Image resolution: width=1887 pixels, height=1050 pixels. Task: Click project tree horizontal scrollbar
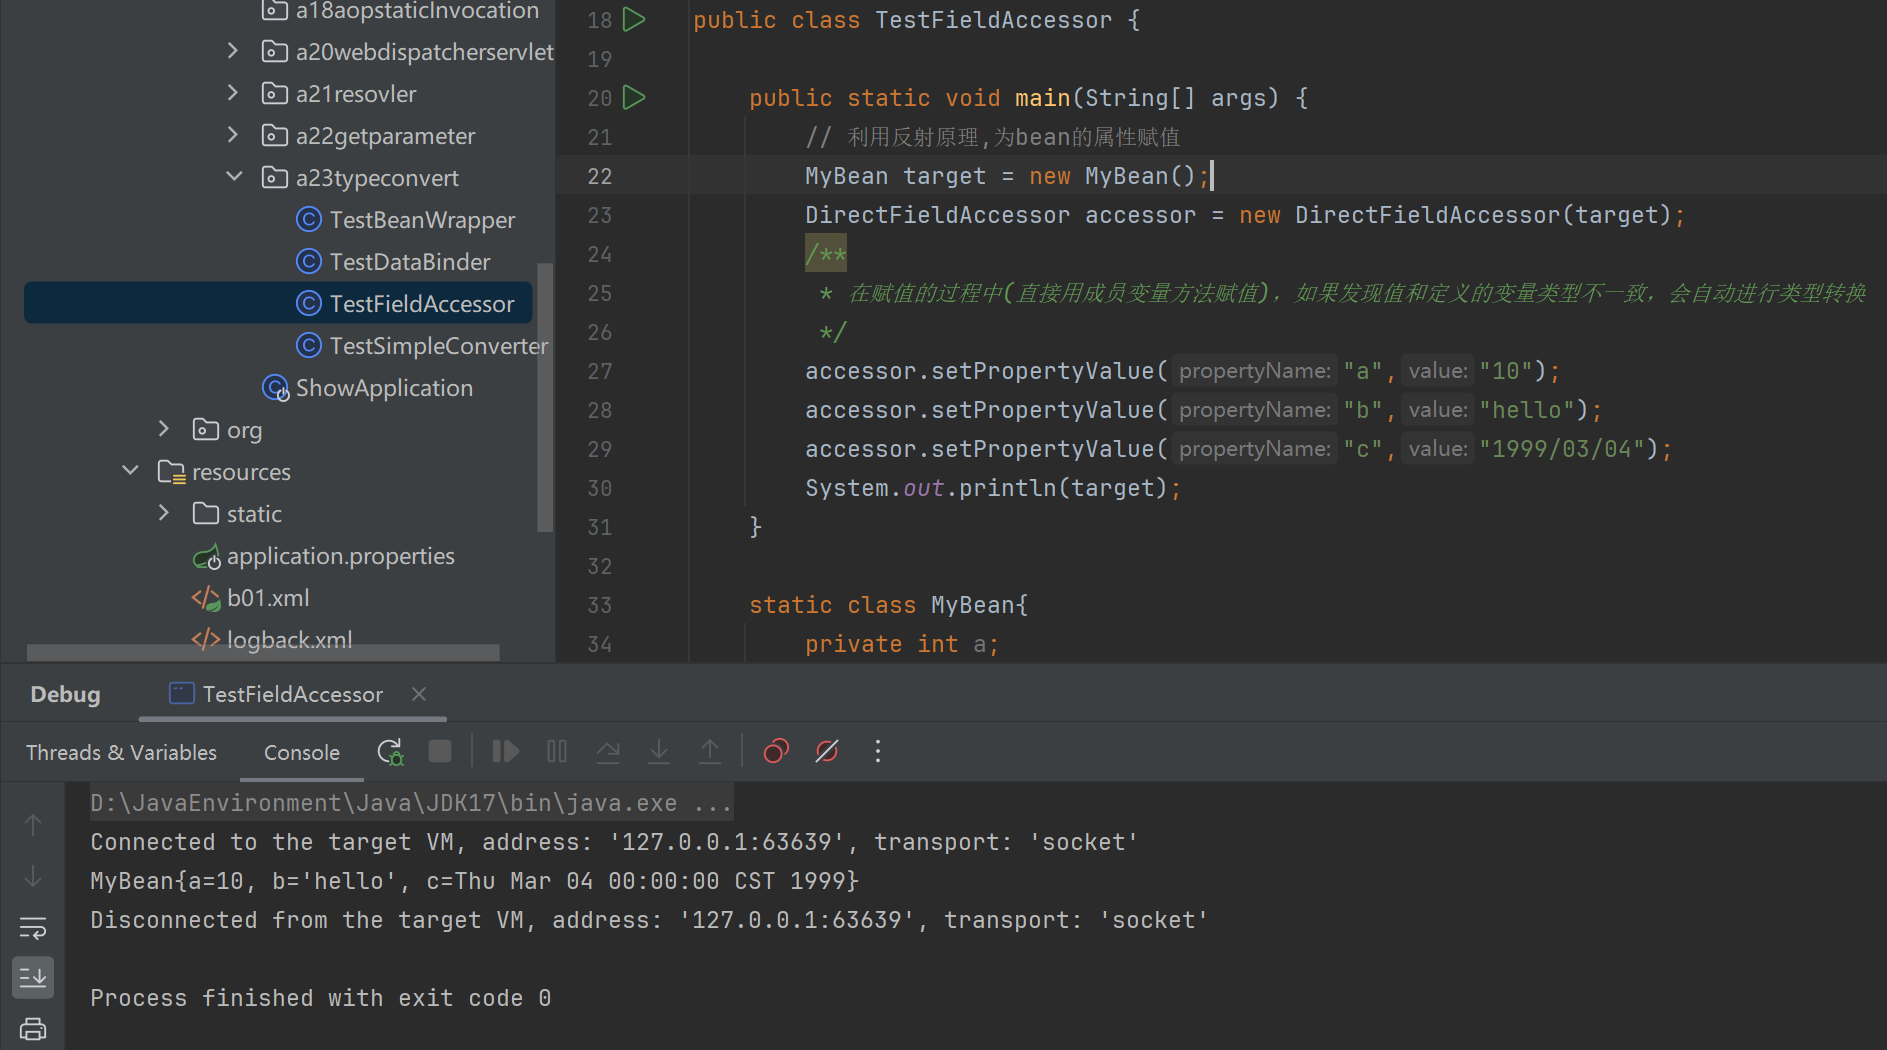pyautogui.click(x=263, y=652)
